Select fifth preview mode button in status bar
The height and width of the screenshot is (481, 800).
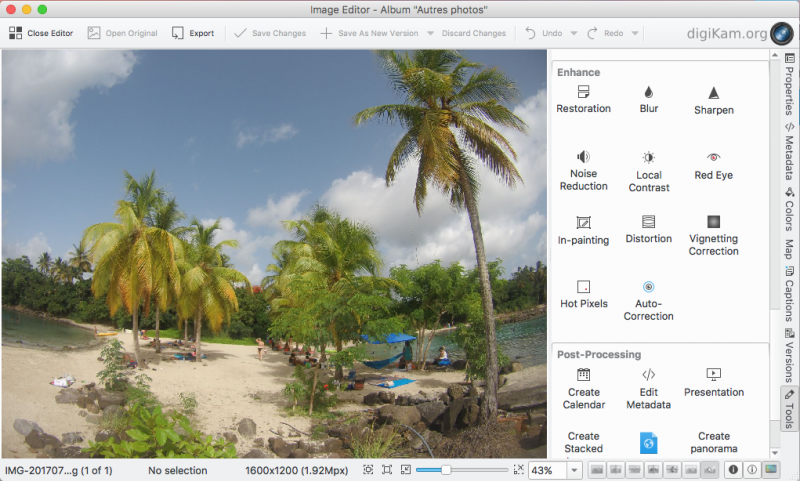coord(672,470)
